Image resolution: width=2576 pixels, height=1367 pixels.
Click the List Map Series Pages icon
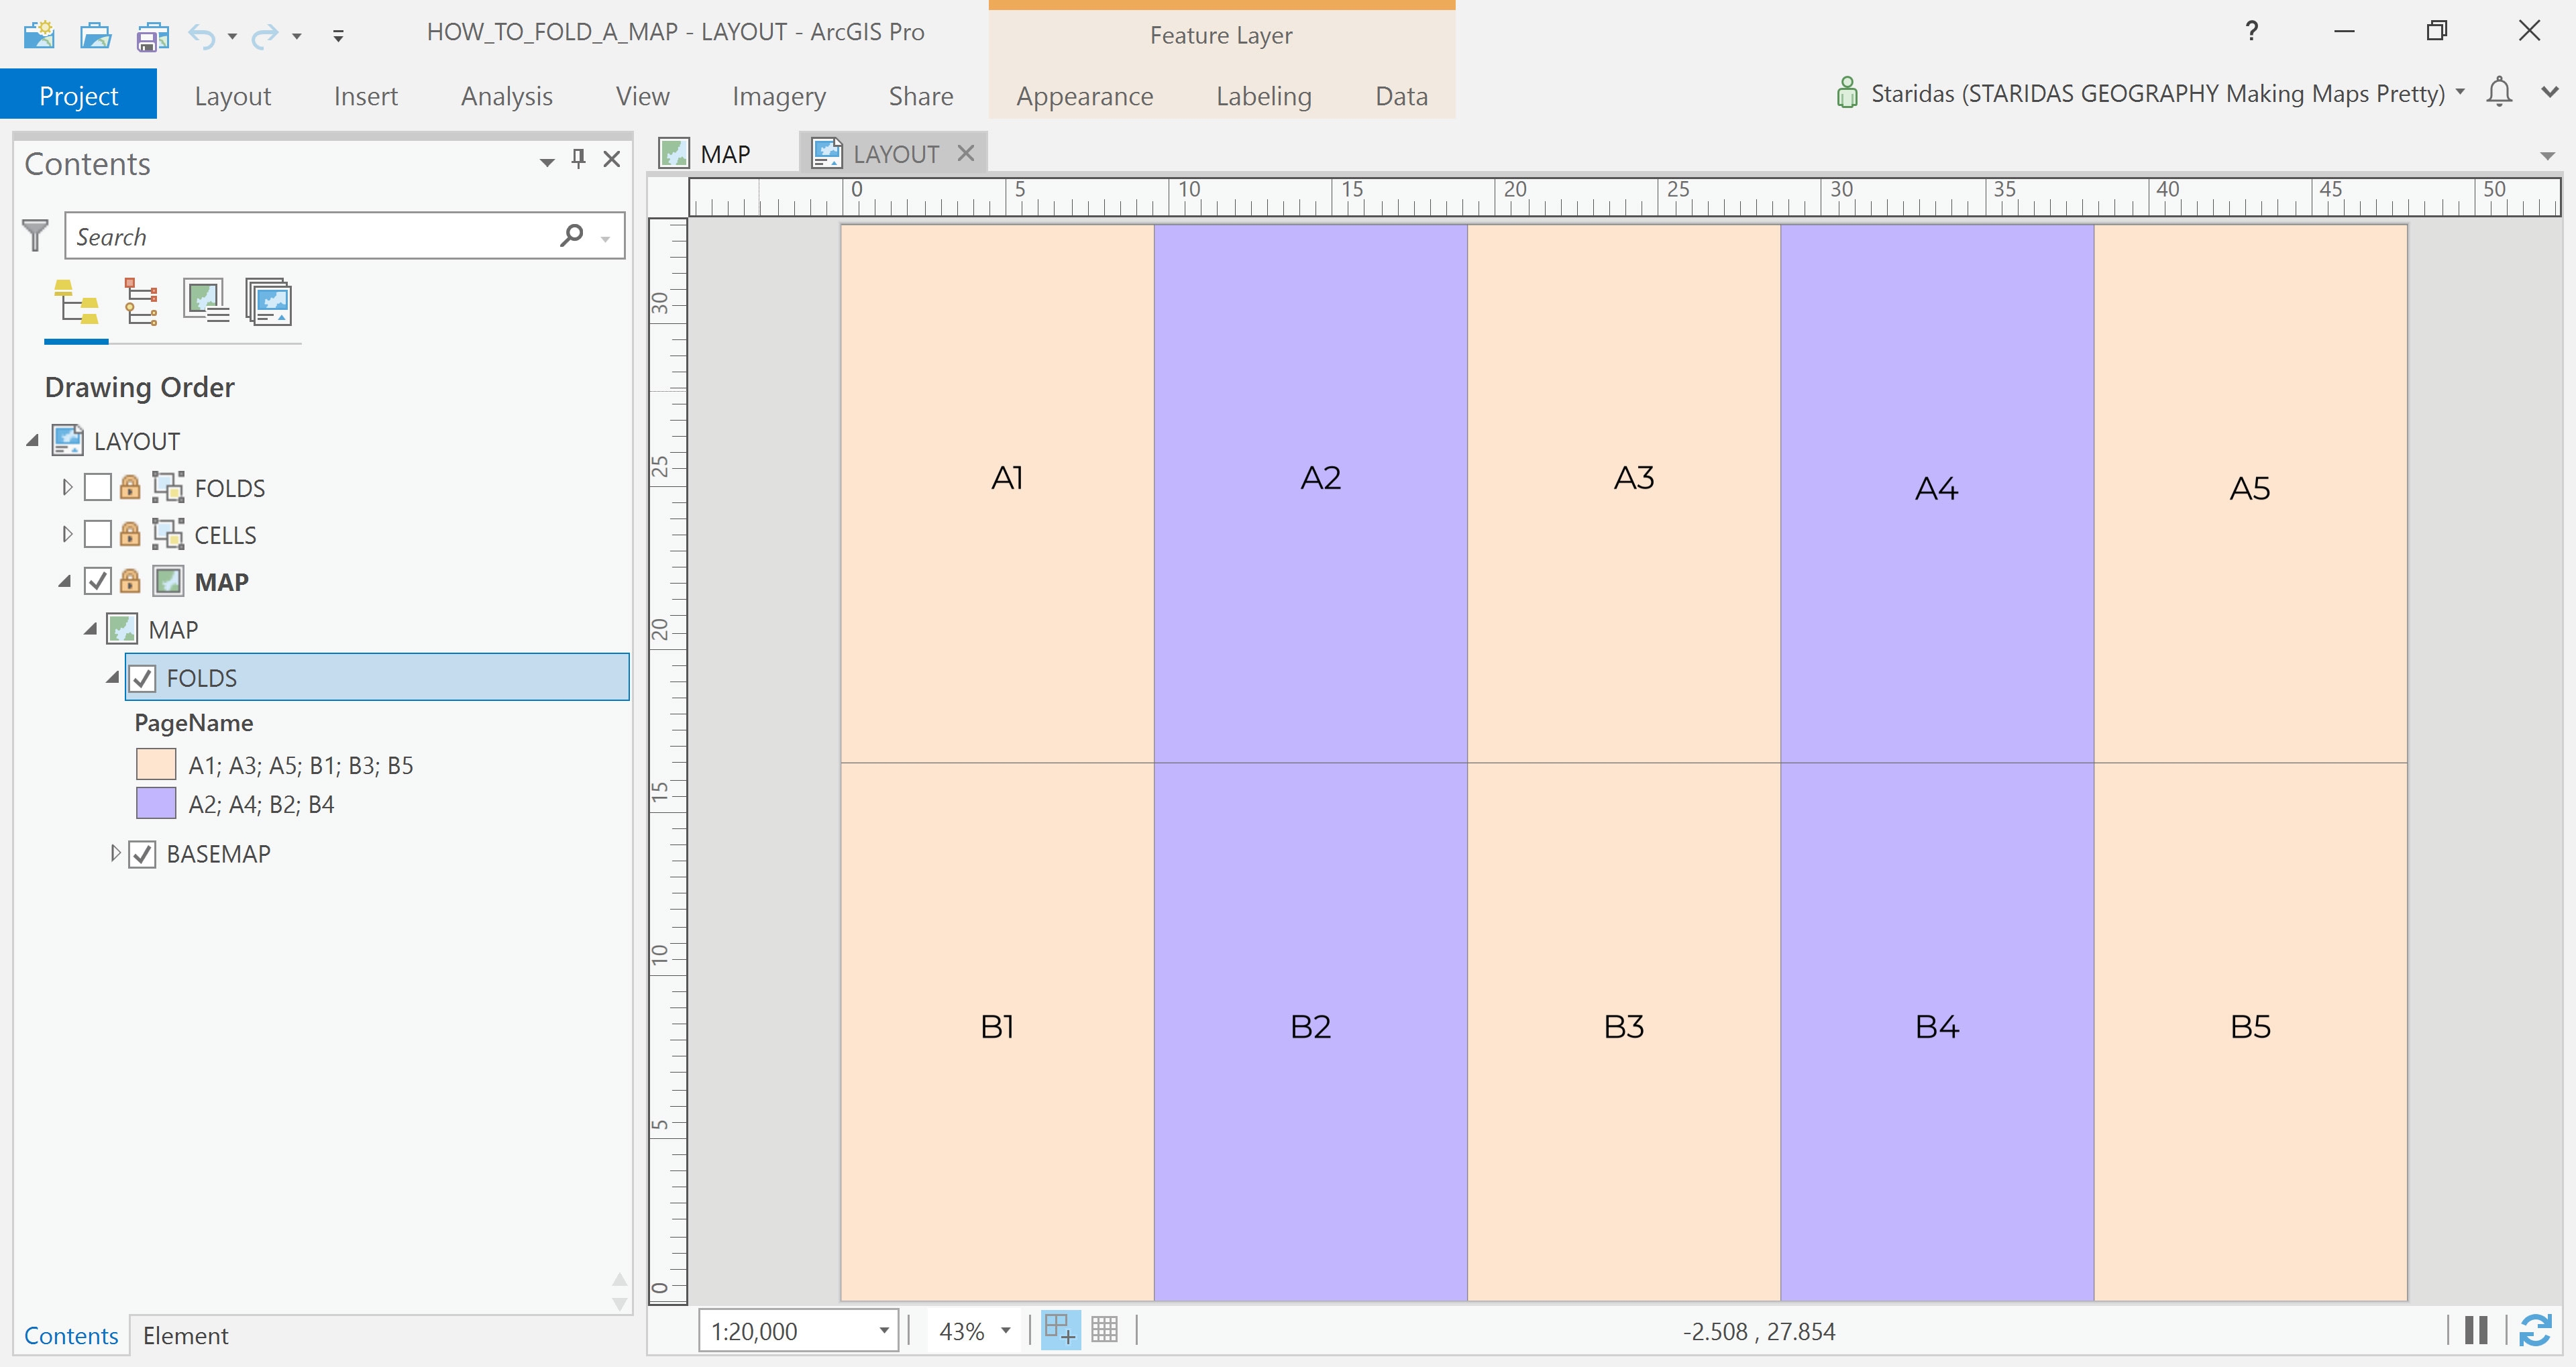[269, 302]
